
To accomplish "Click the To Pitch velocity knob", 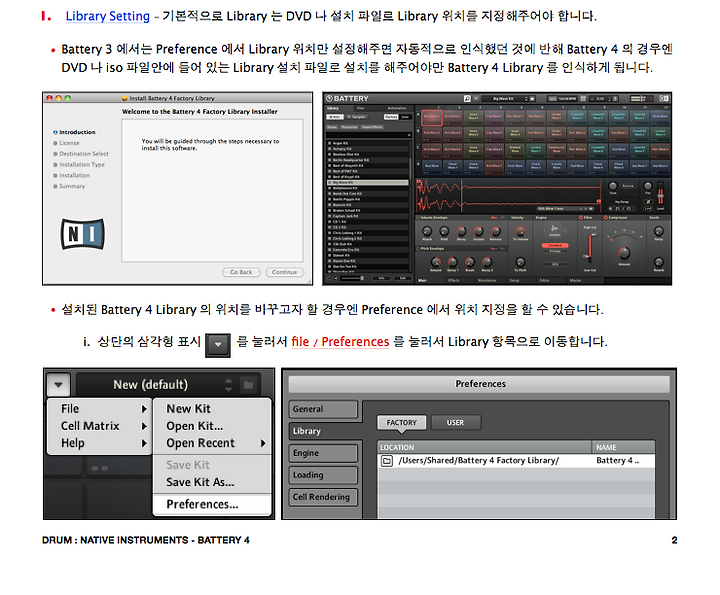I will point(520,262).
